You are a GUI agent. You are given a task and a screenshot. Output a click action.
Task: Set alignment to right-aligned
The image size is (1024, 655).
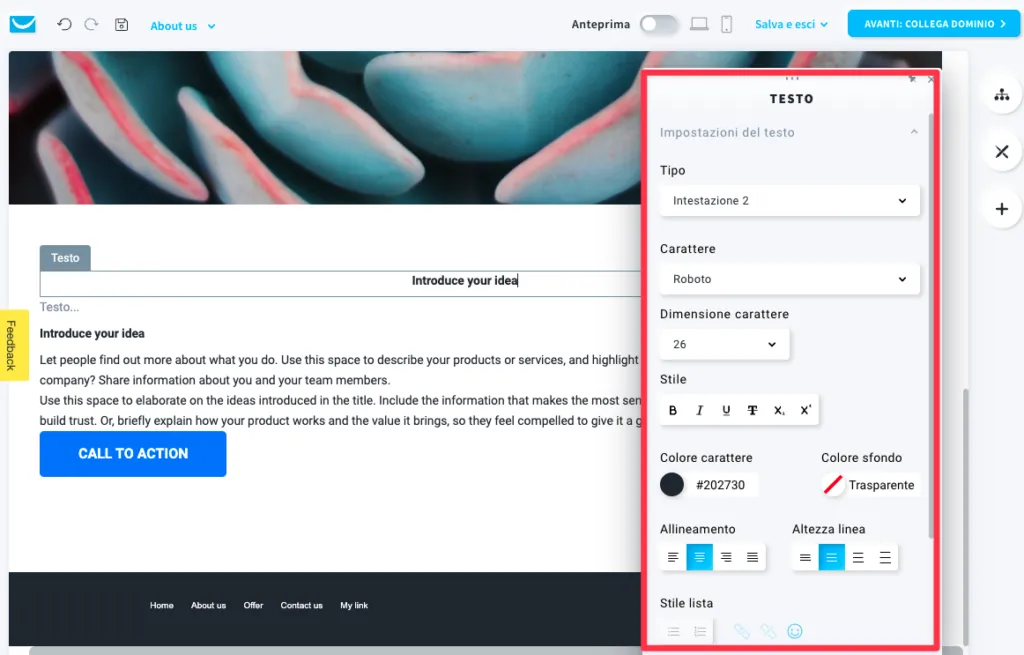pos(726,557)
